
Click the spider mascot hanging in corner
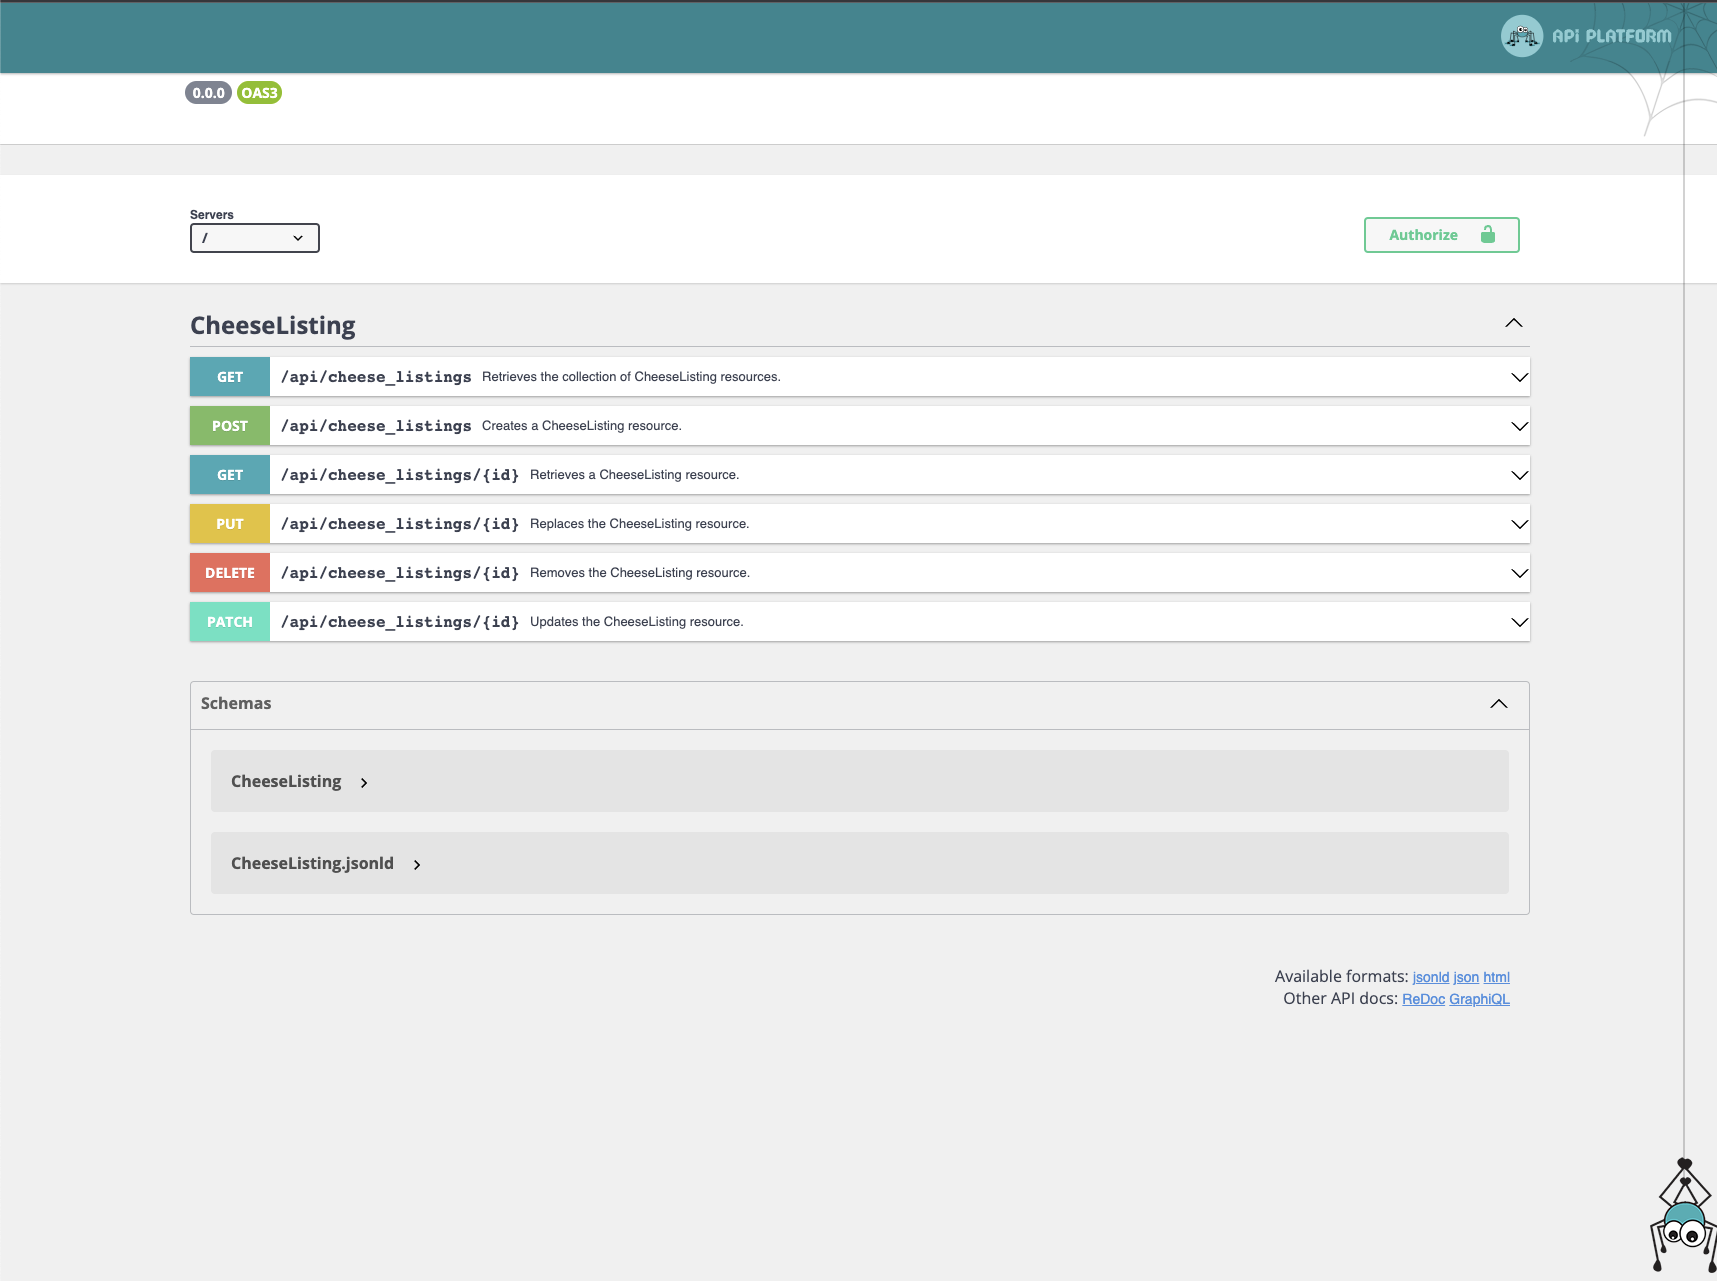[1683, 1222]
